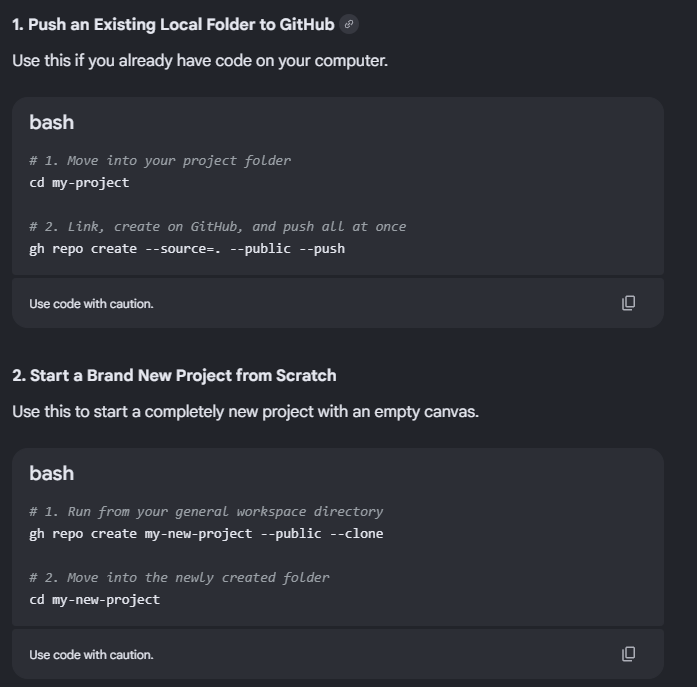Click 'Use code with caution.' under second block

click(x=91, y=655)
